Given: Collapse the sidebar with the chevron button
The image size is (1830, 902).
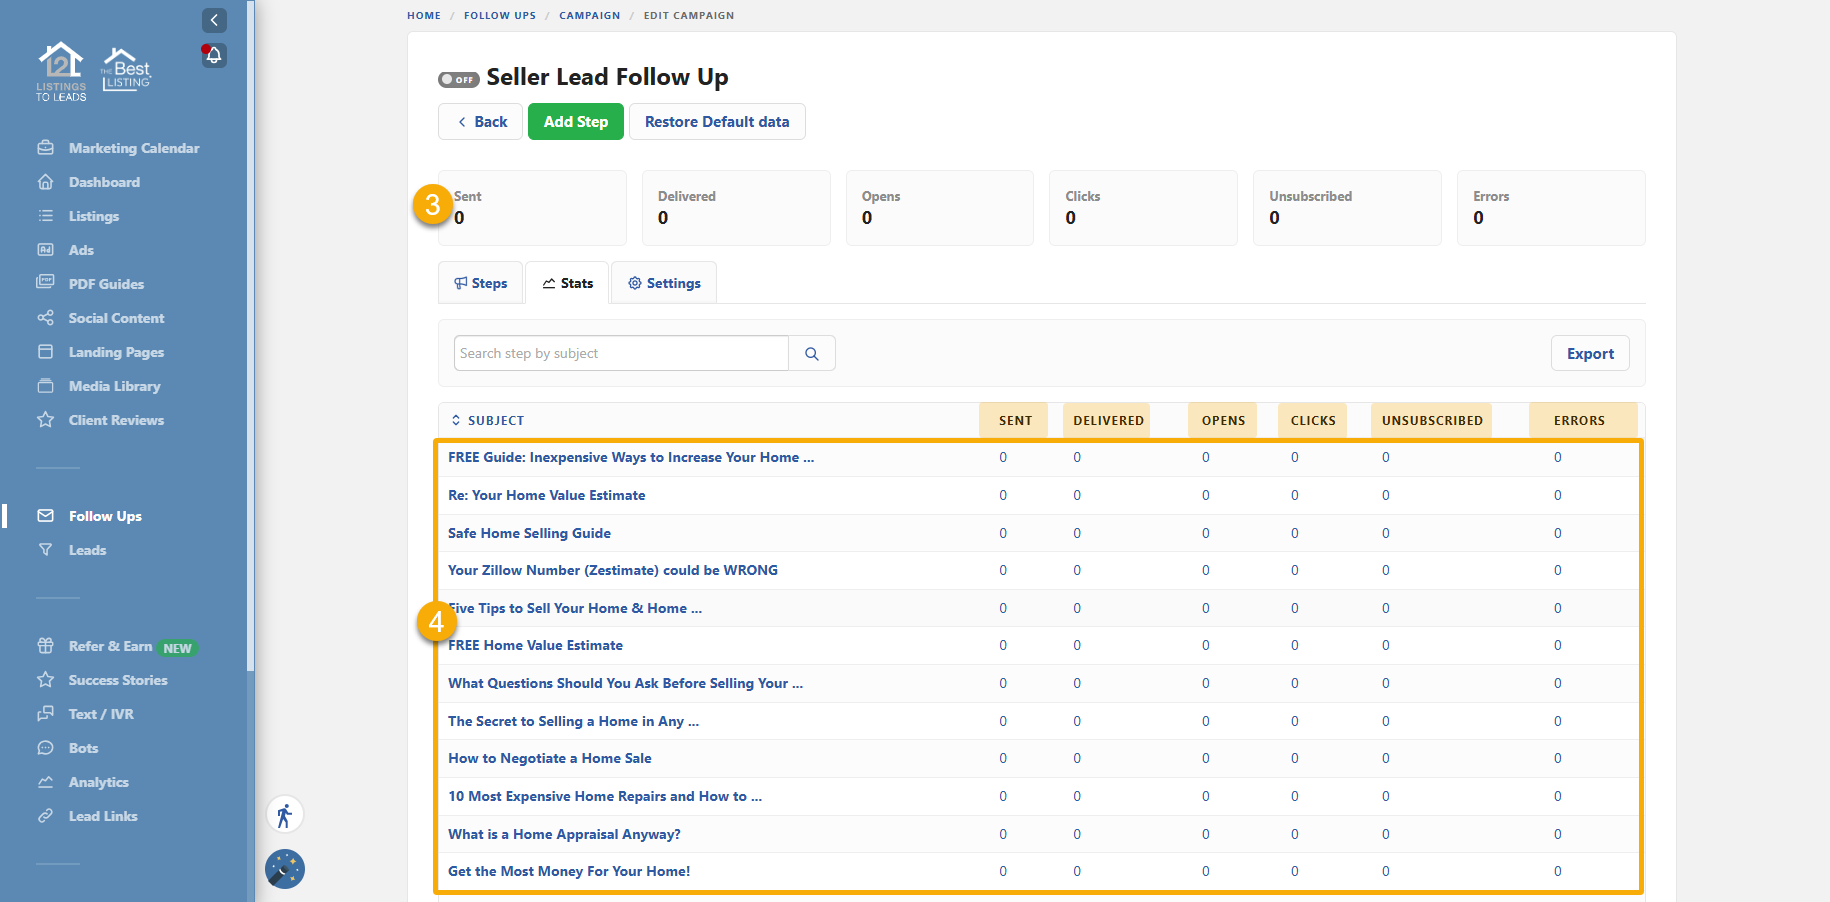Looking at the screenshot, I should pyautogui.click(x=214, y=20).
